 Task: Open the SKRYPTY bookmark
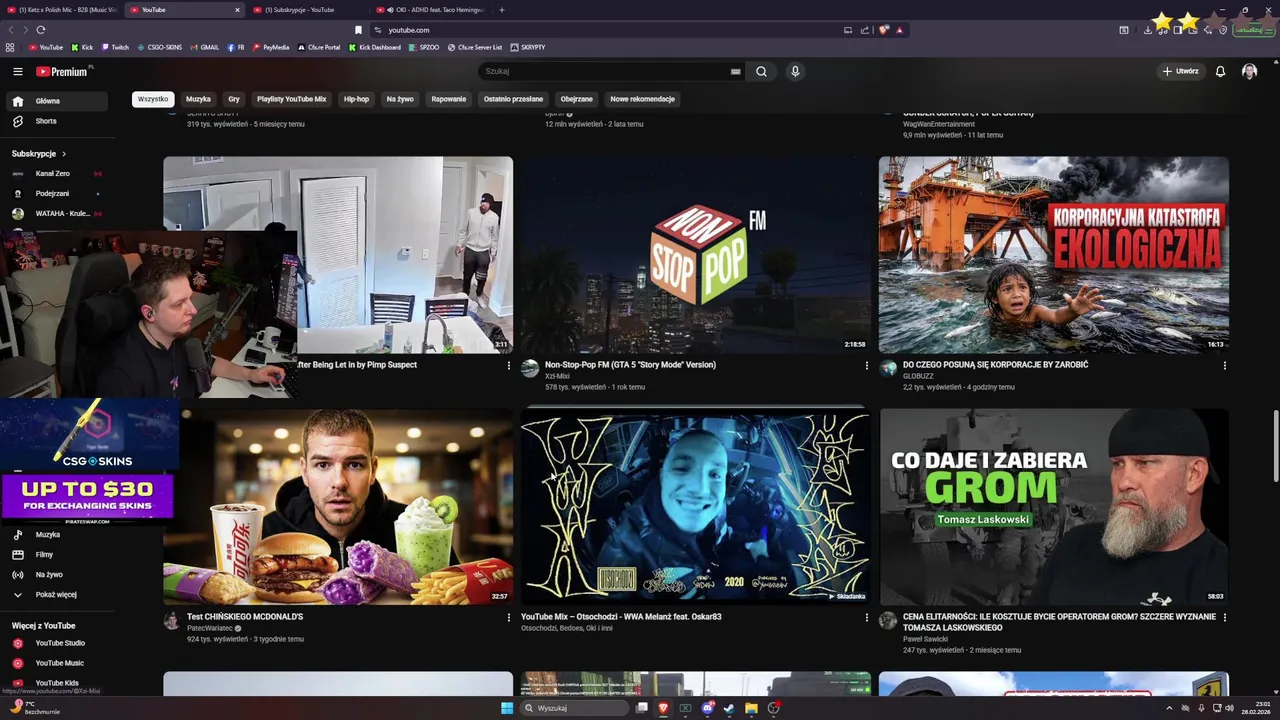527,47
